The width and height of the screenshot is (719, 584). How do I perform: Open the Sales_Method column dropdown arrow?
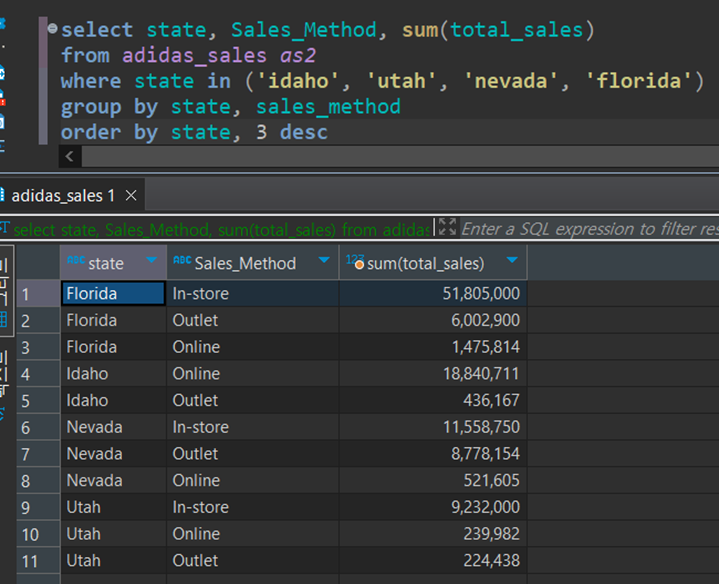324,260
